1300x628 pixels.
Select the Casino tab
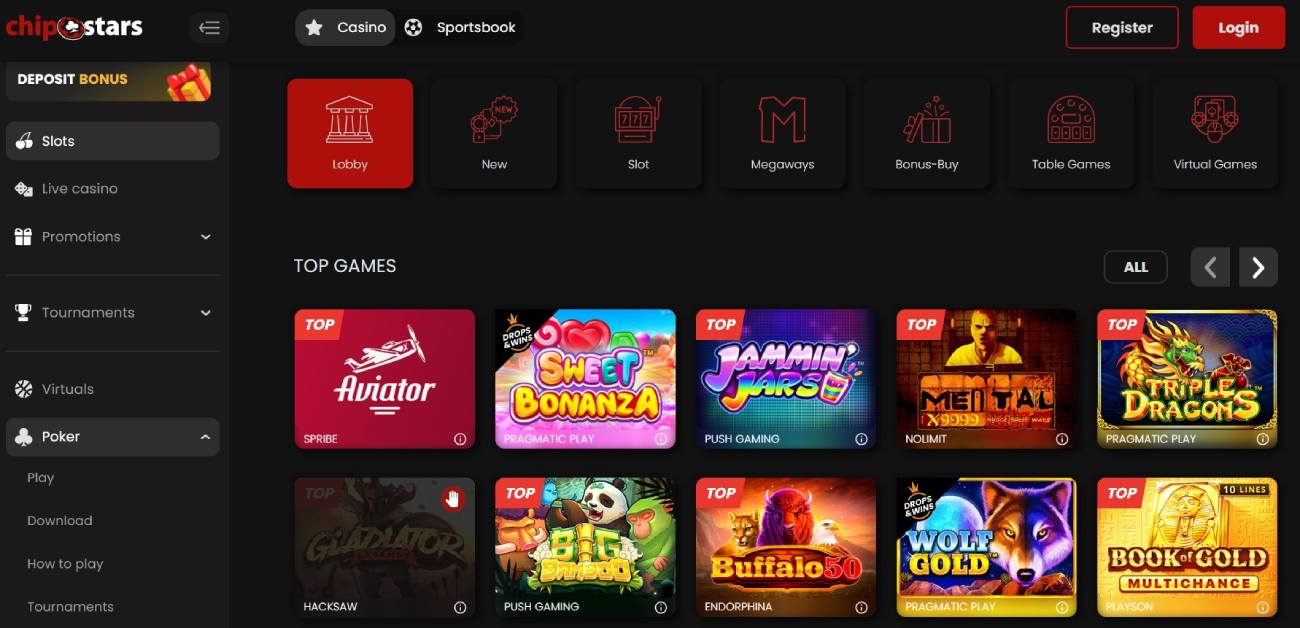click(x=346, y=28)
